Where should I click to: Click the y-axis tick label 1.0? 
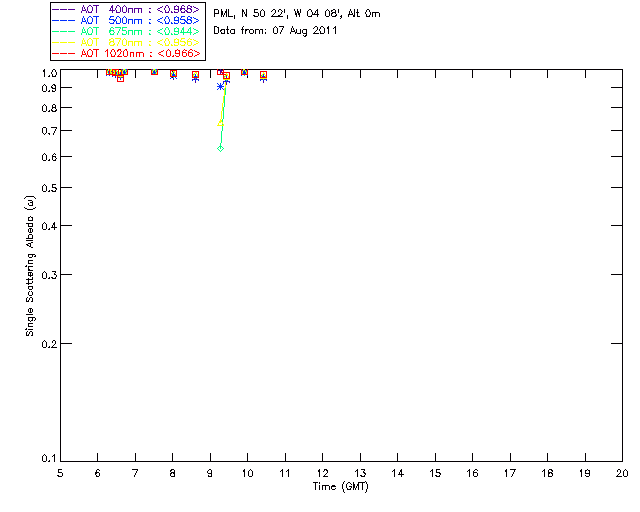coord(49,73)
